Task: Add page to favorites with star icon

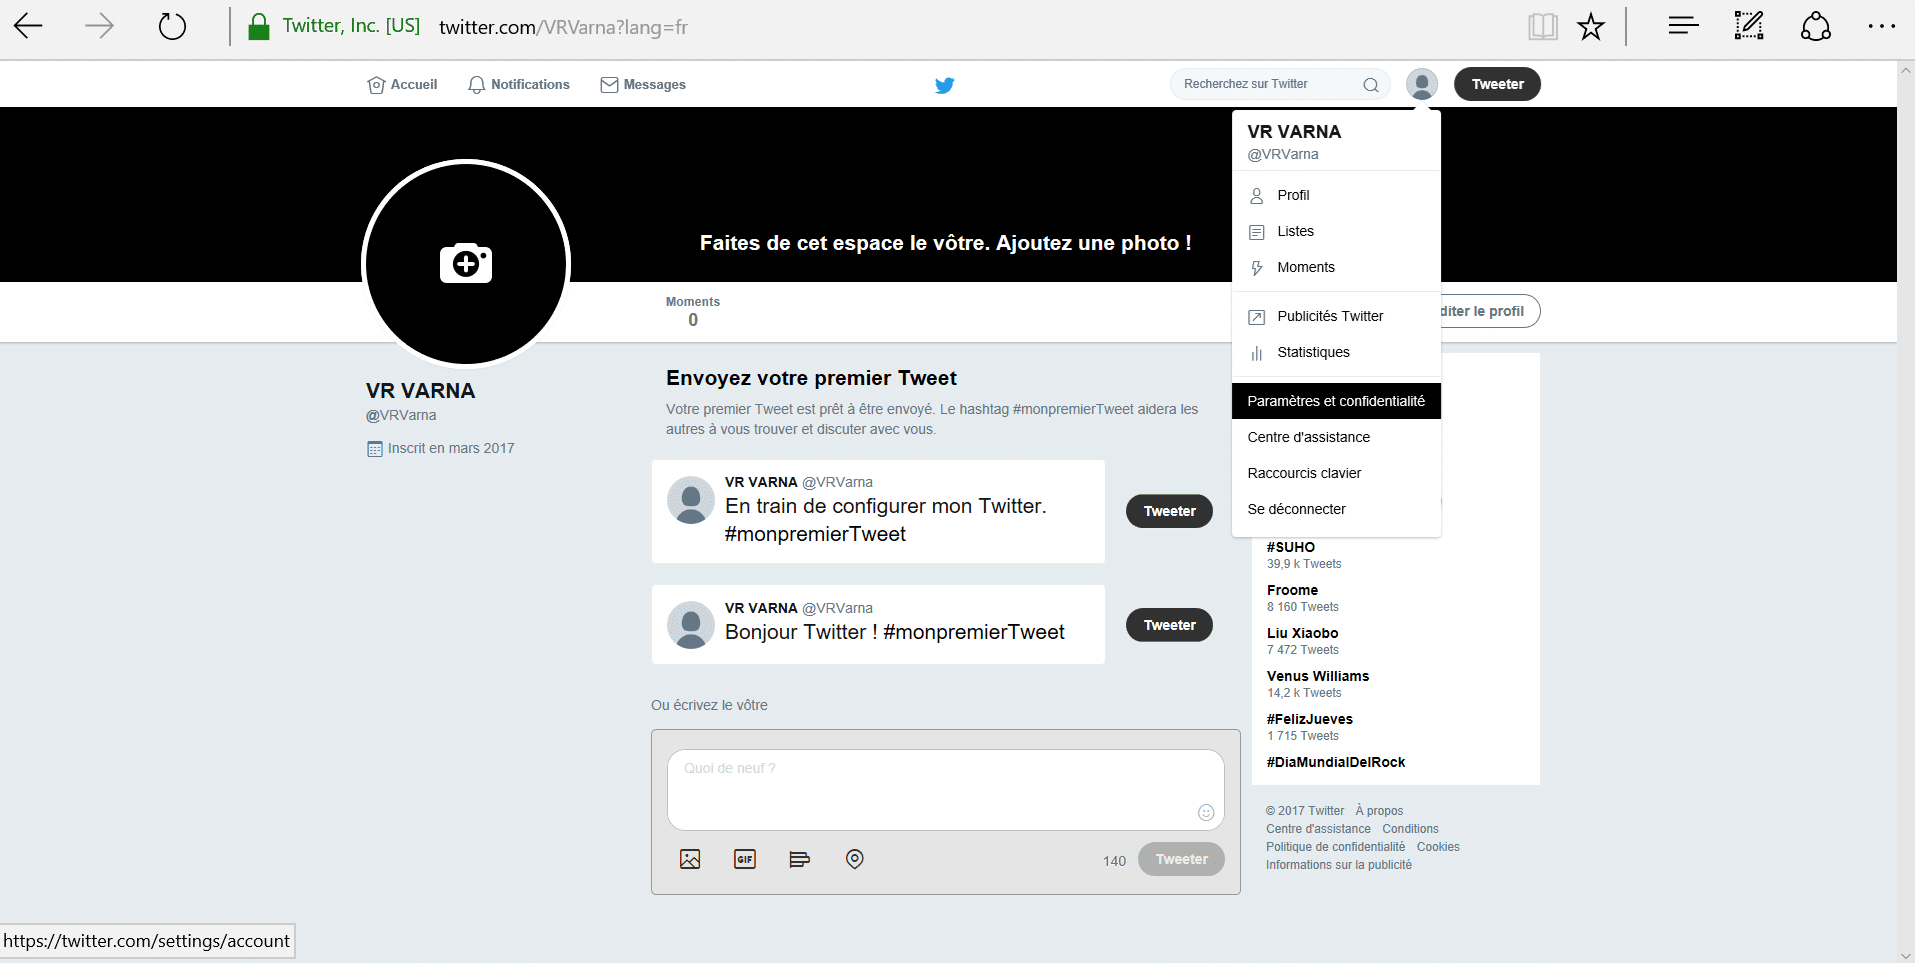Action: [x=1591, y=27]
